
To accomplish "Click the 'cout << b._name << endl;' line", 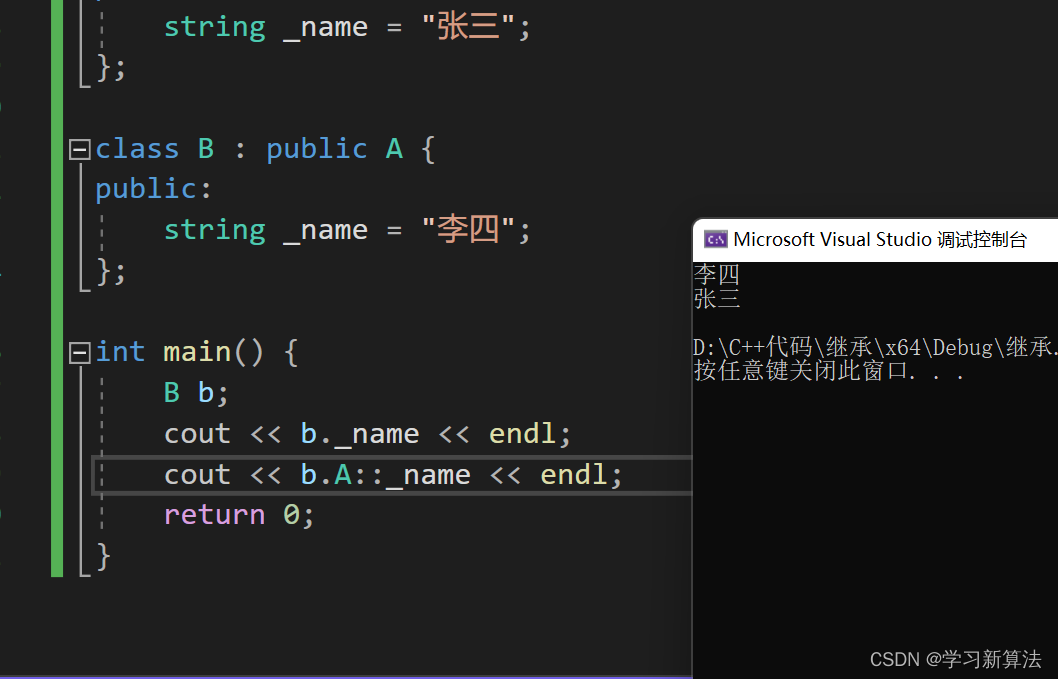I will (x=368, y=434).
